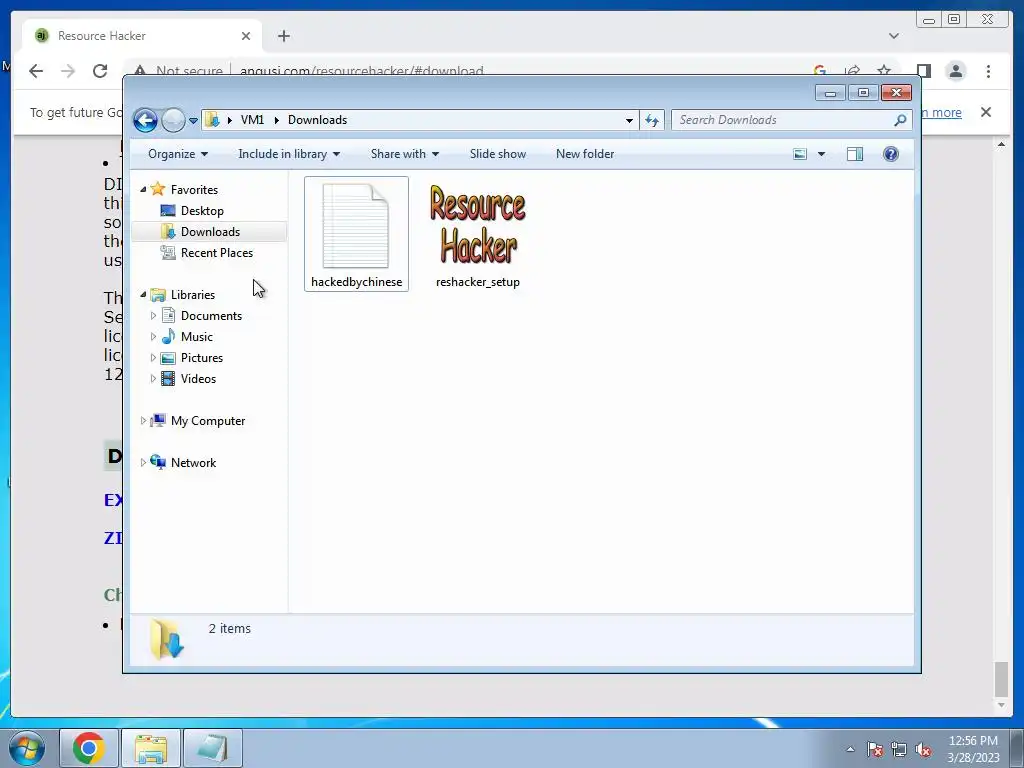1024x768 pixels.
Task: Select Favorites in navigation pane
Action: [x=194, y=189]
